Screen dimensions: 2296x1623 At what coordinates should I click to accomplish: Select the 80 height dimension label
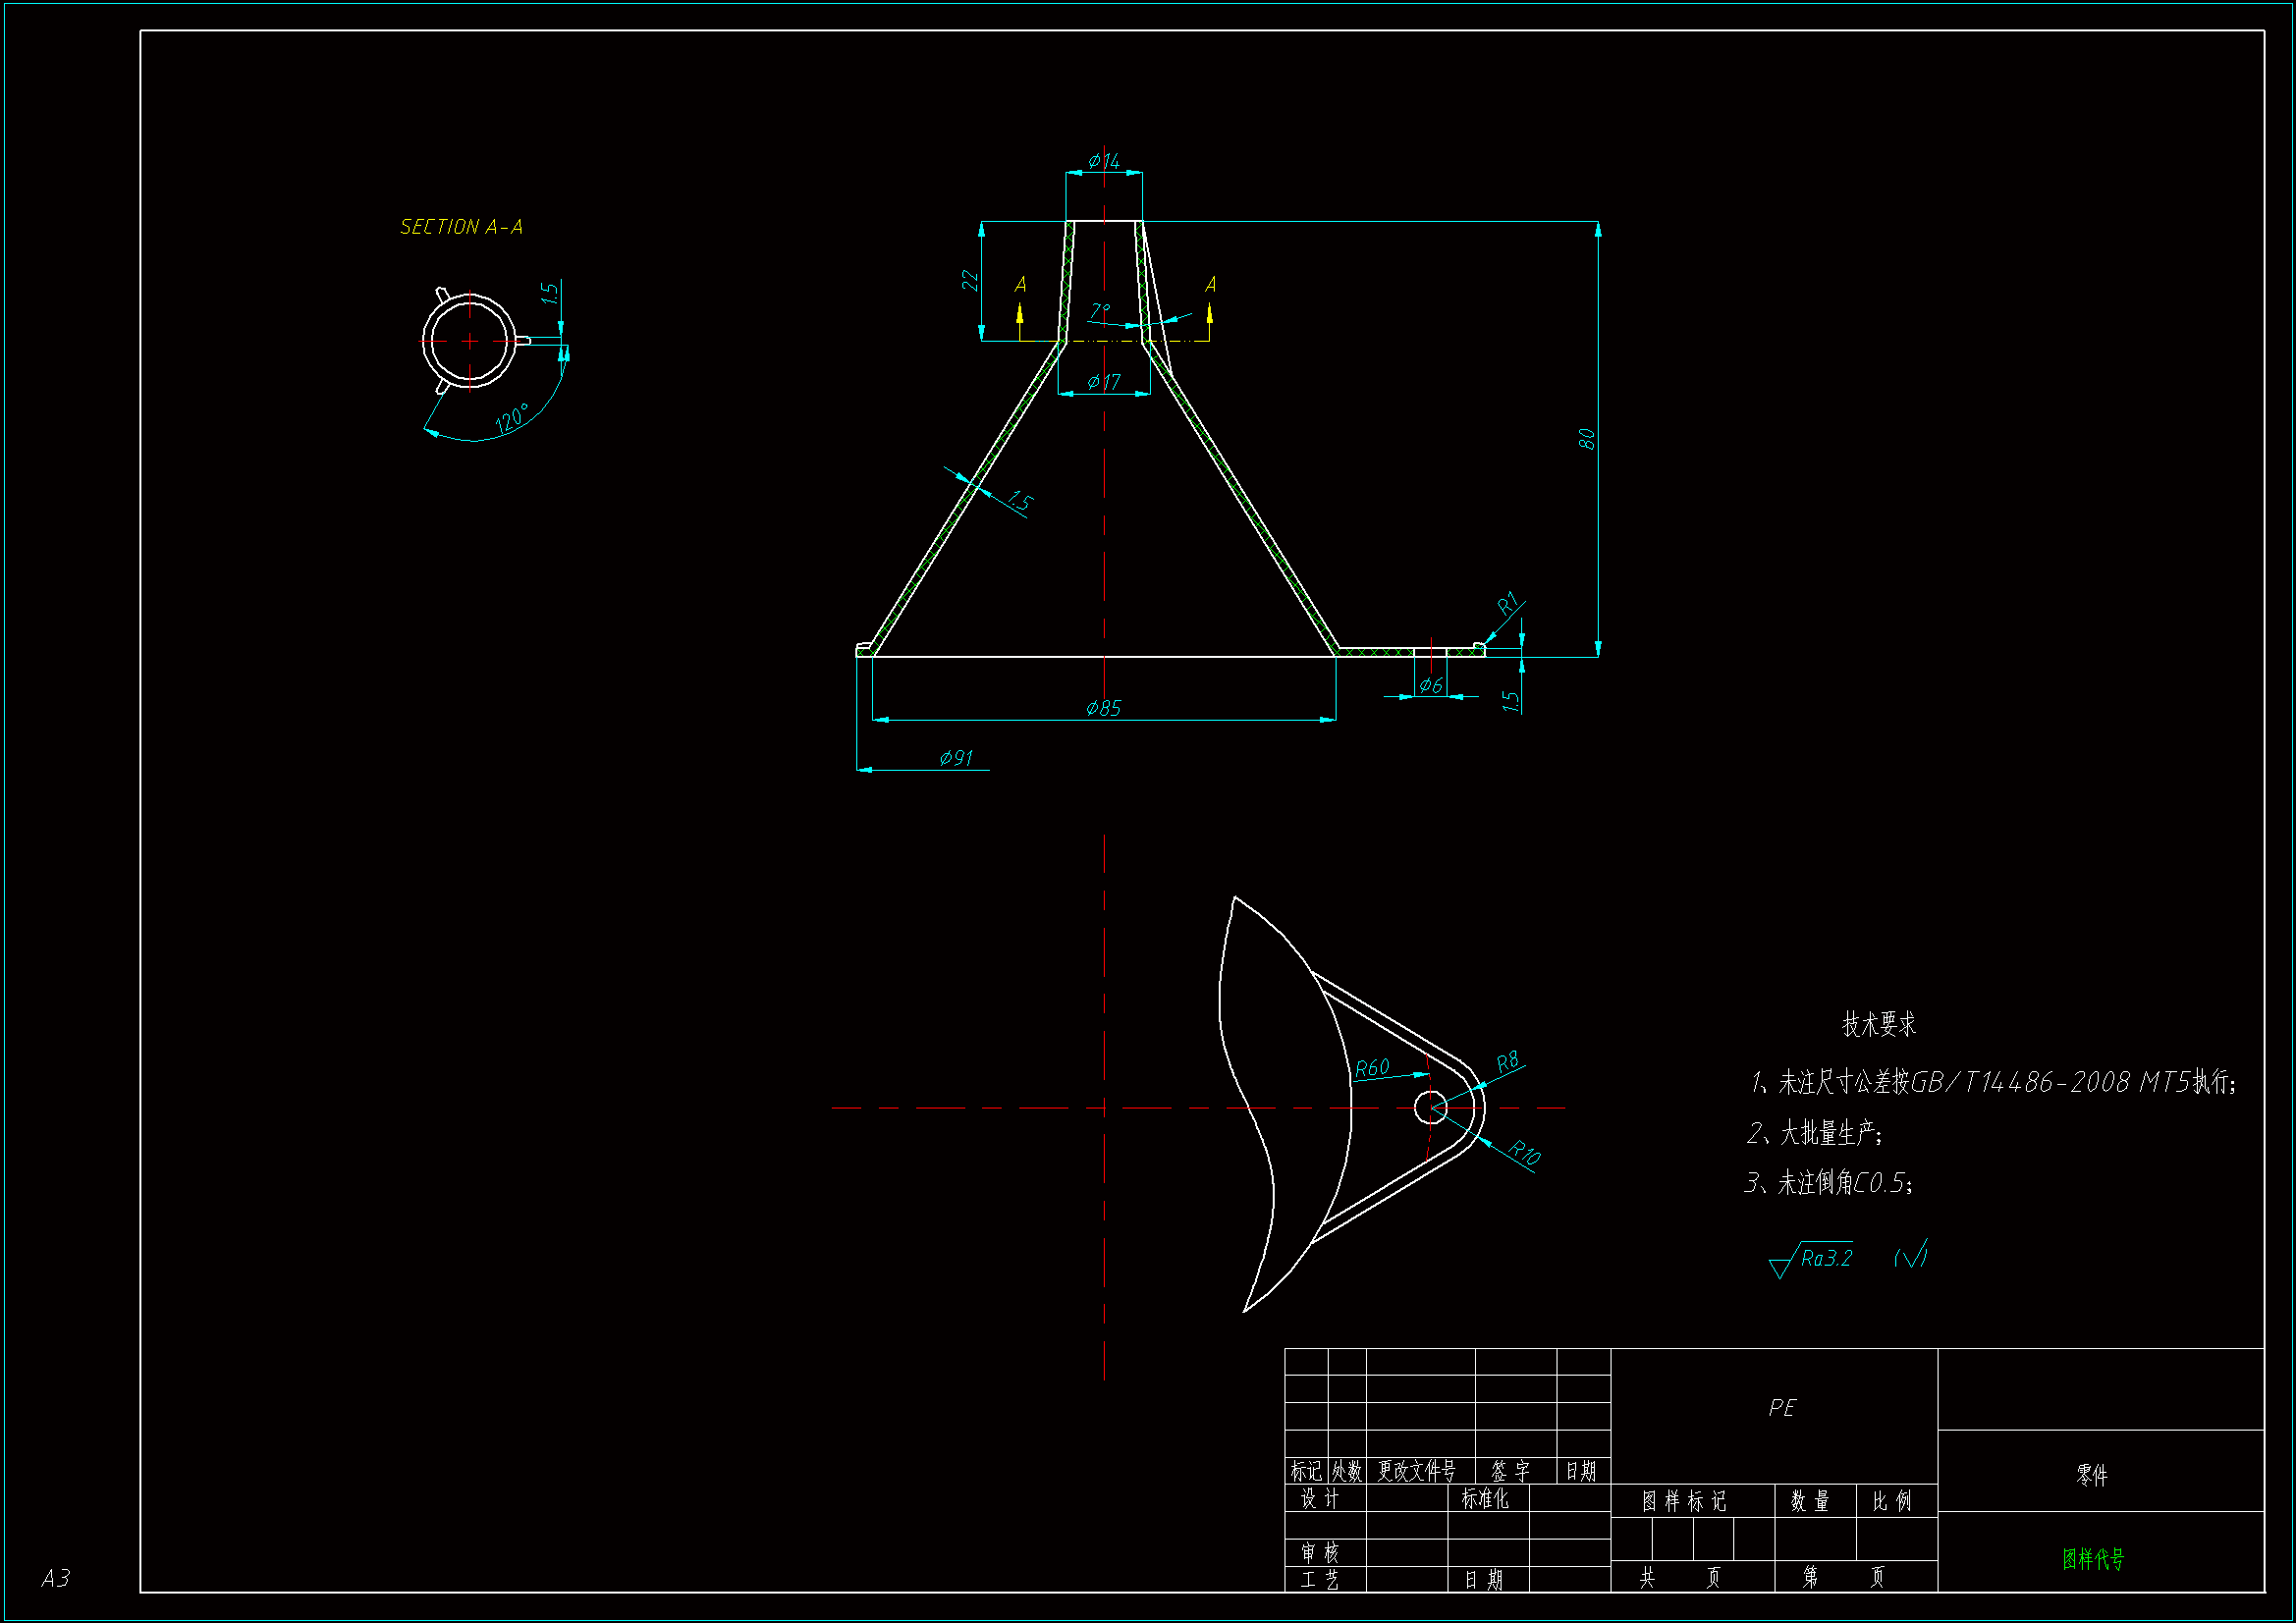1586,439
